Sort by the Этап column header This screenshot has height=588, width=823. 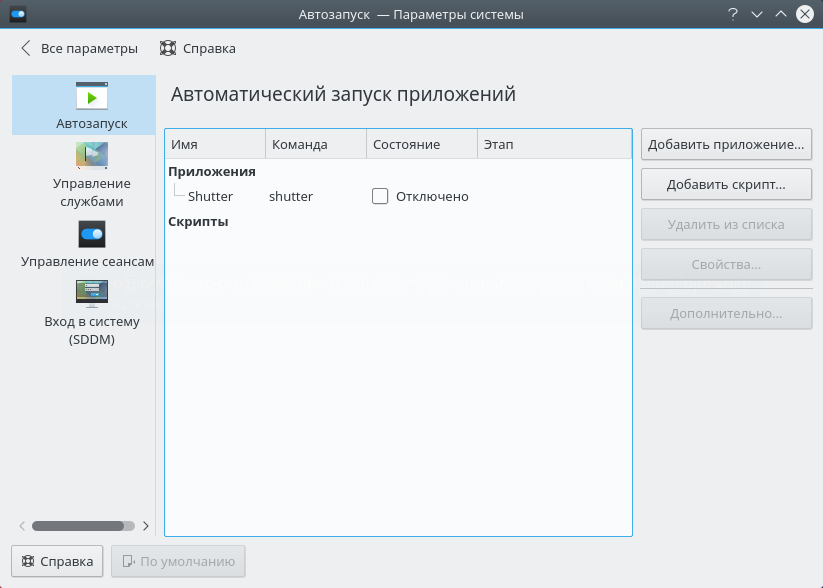554,144
